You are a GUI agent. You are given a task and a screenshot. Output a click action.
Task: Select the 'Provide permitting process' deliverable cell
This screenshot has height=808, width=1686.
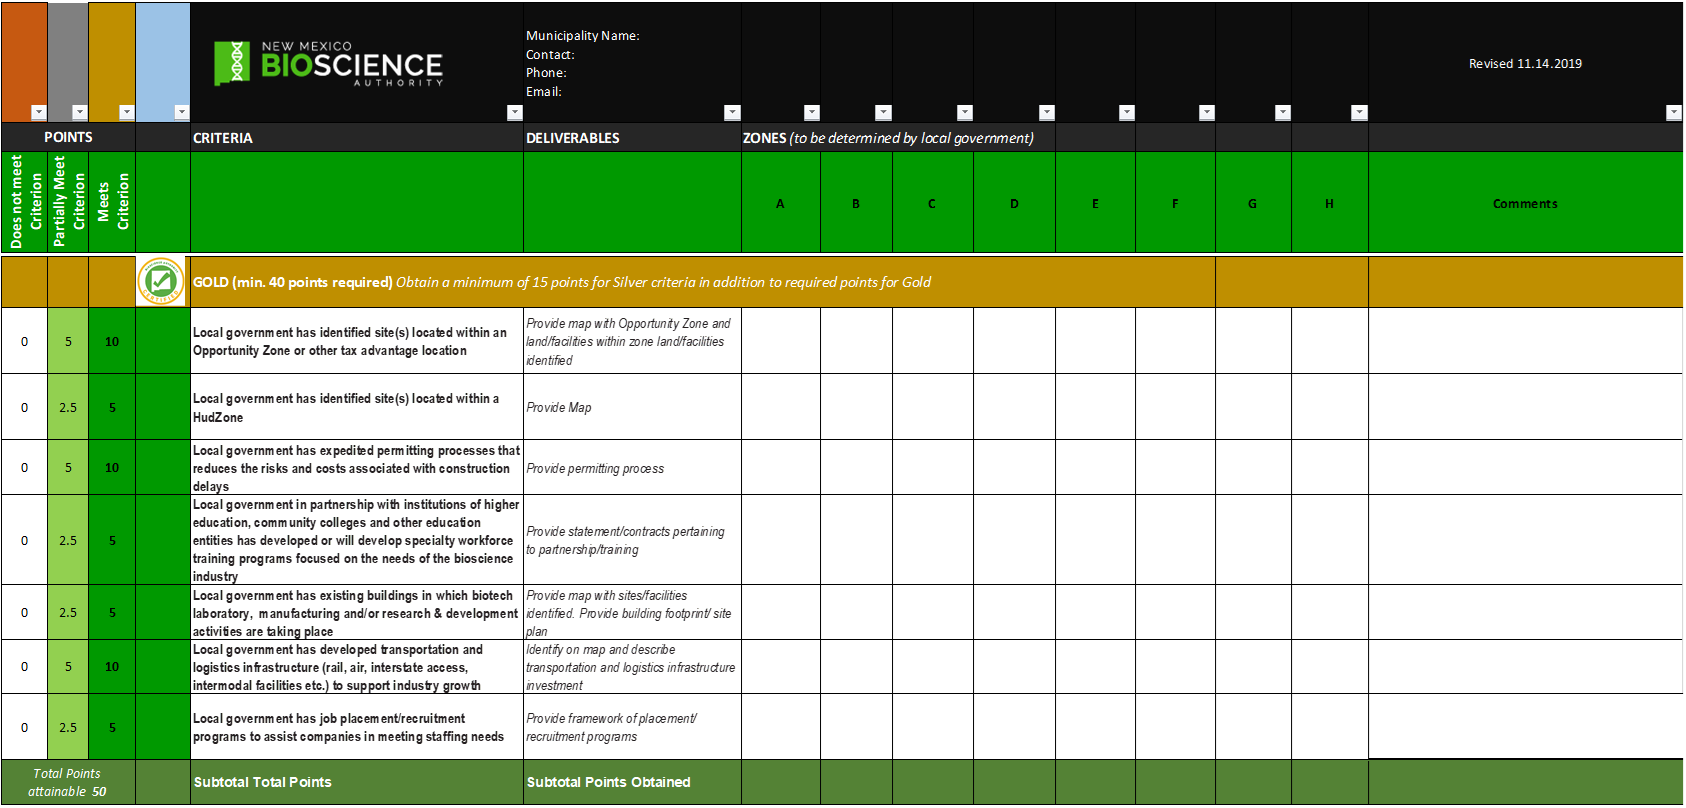pos(632,468)
